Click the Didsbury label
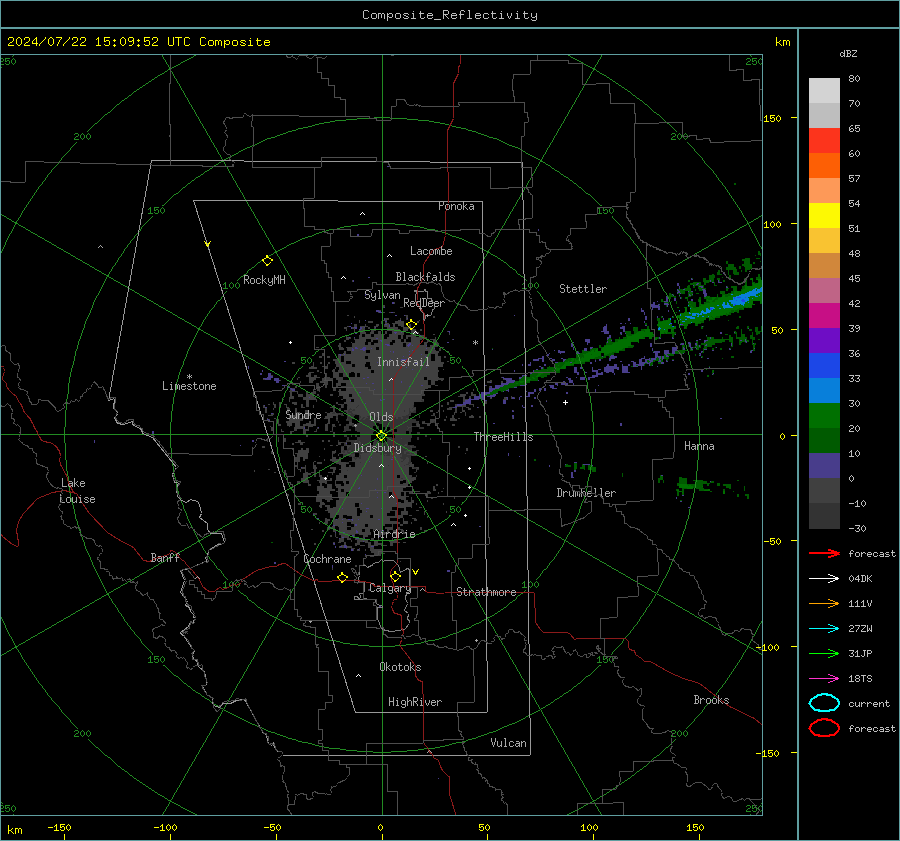This screenshot has height=841, width=900. click(378, 448)
